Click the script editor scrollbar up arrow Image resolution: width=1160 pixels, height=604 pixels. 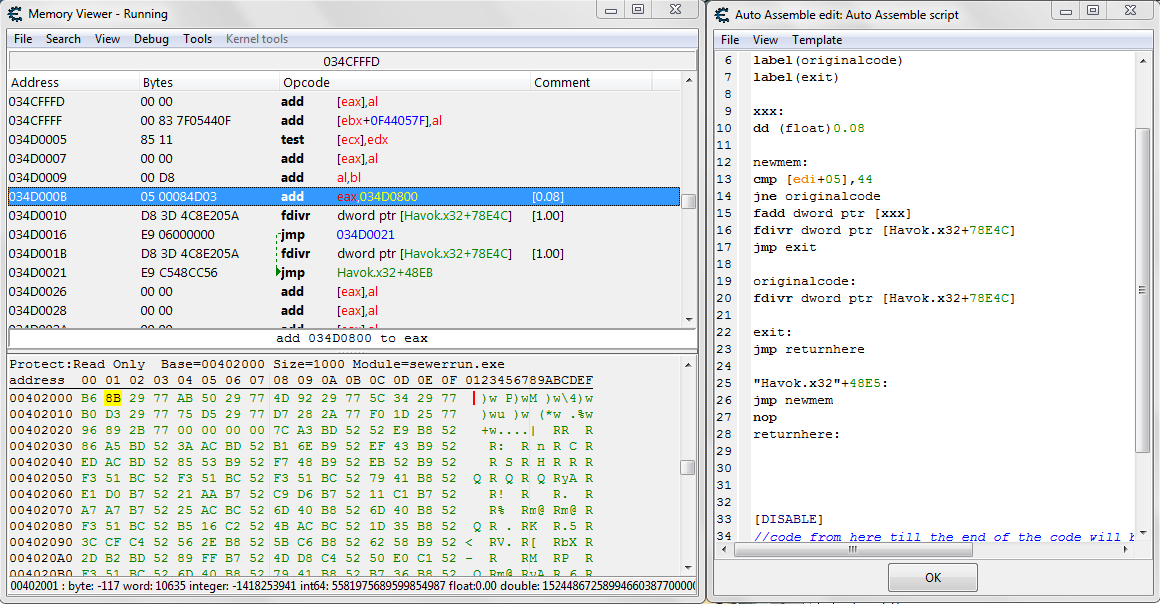coord(1143,60)
